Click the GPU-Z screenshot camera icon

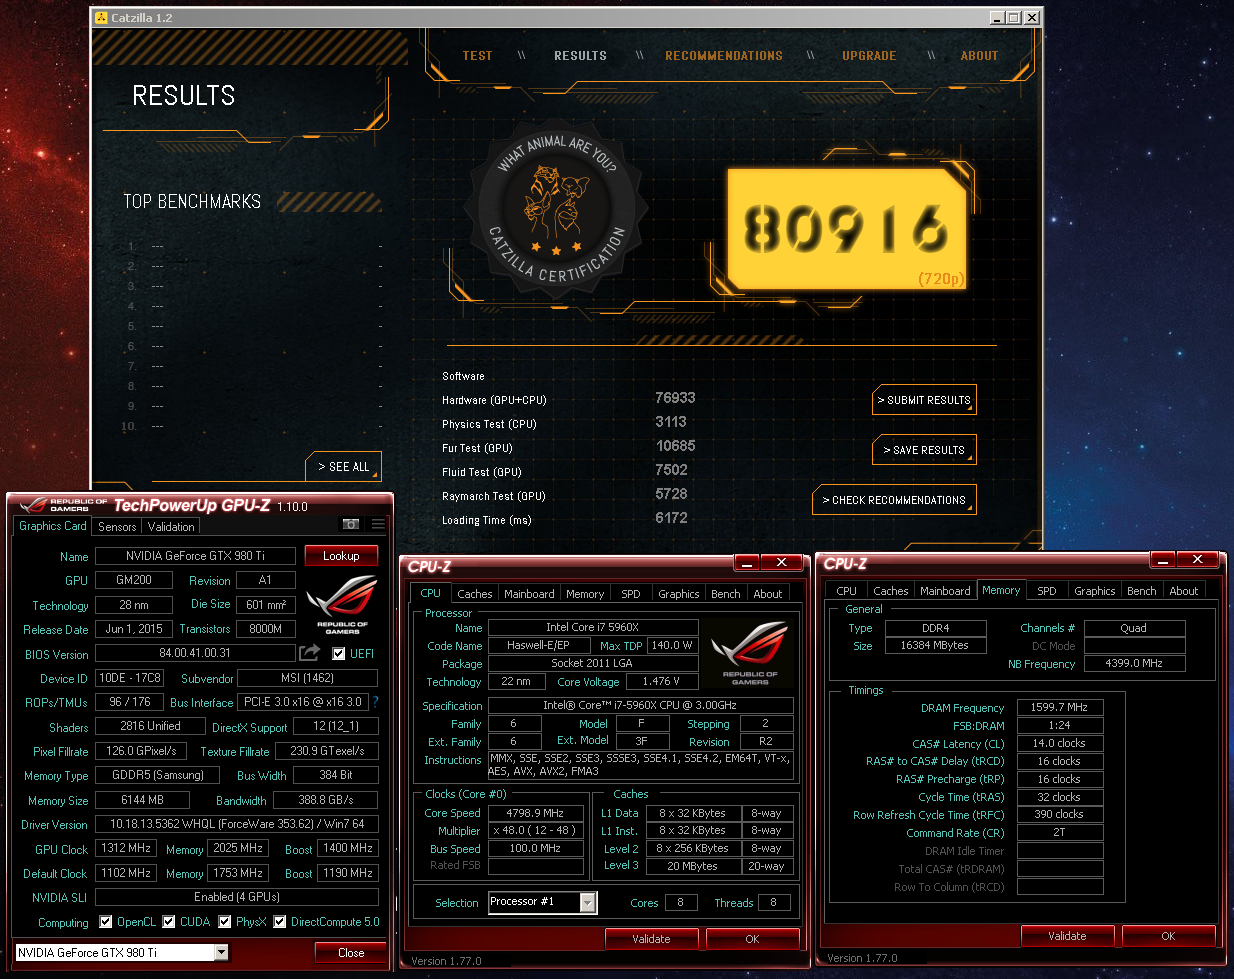351,524
